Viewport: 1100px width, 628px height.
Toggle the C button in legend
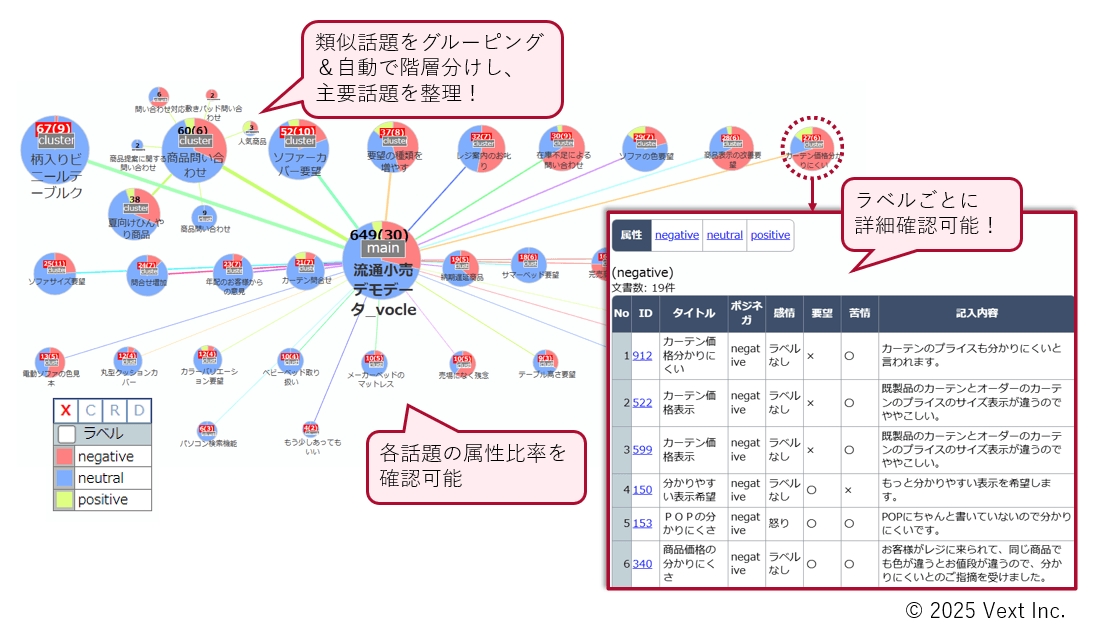click(90, 411)
